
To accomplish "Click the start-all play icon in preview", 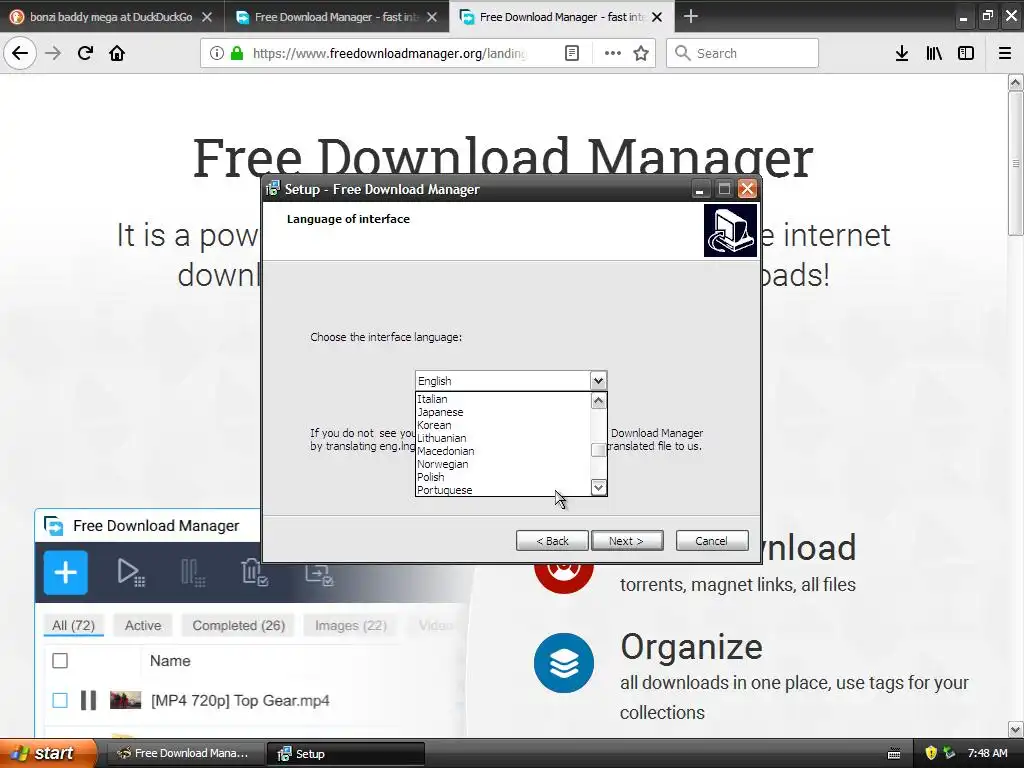I will tap(131, 573).
